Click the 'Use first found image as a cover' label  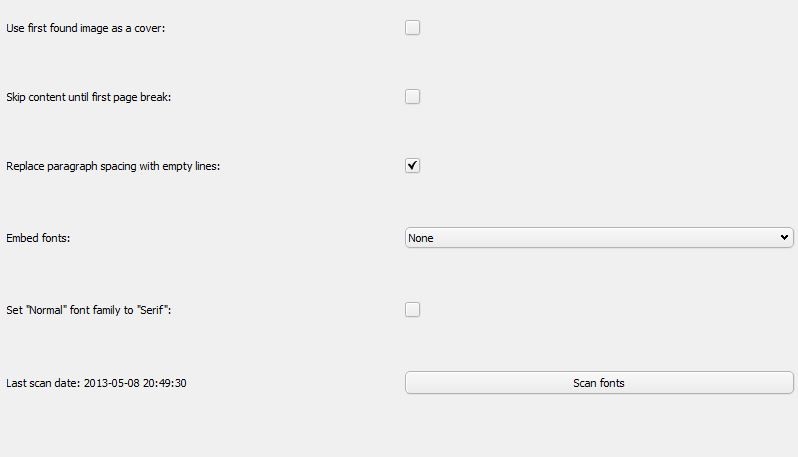click(x=85, y=28)
